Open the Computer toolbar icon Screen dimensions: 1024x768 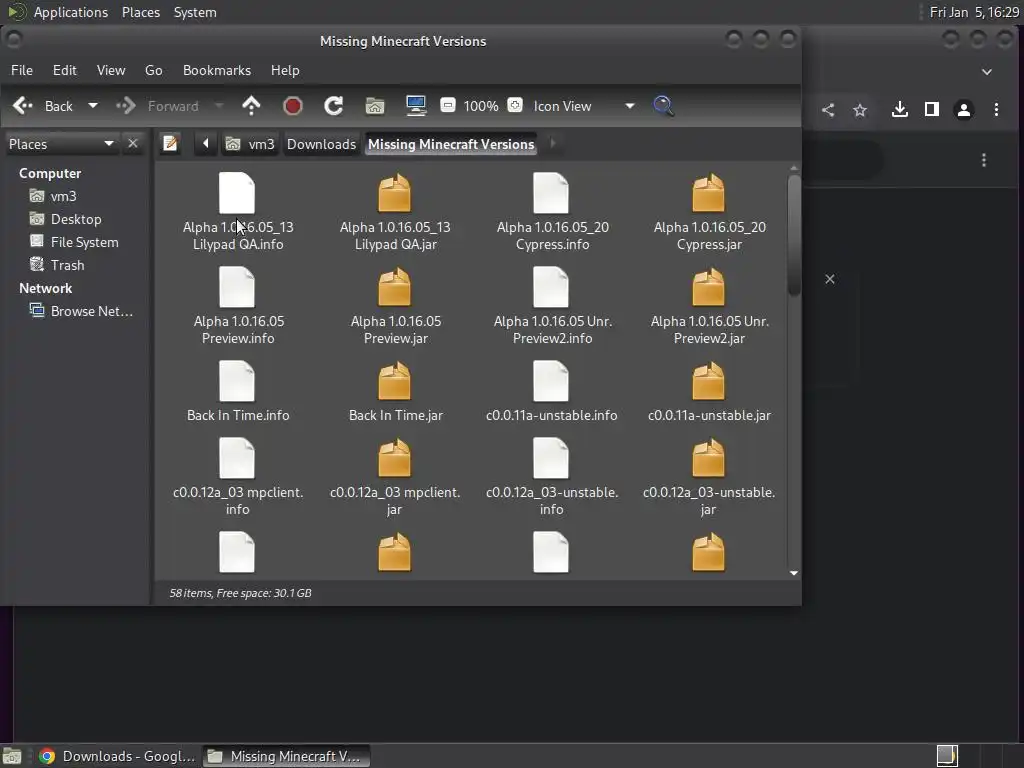pyautogui.click(x=416, y=106)
